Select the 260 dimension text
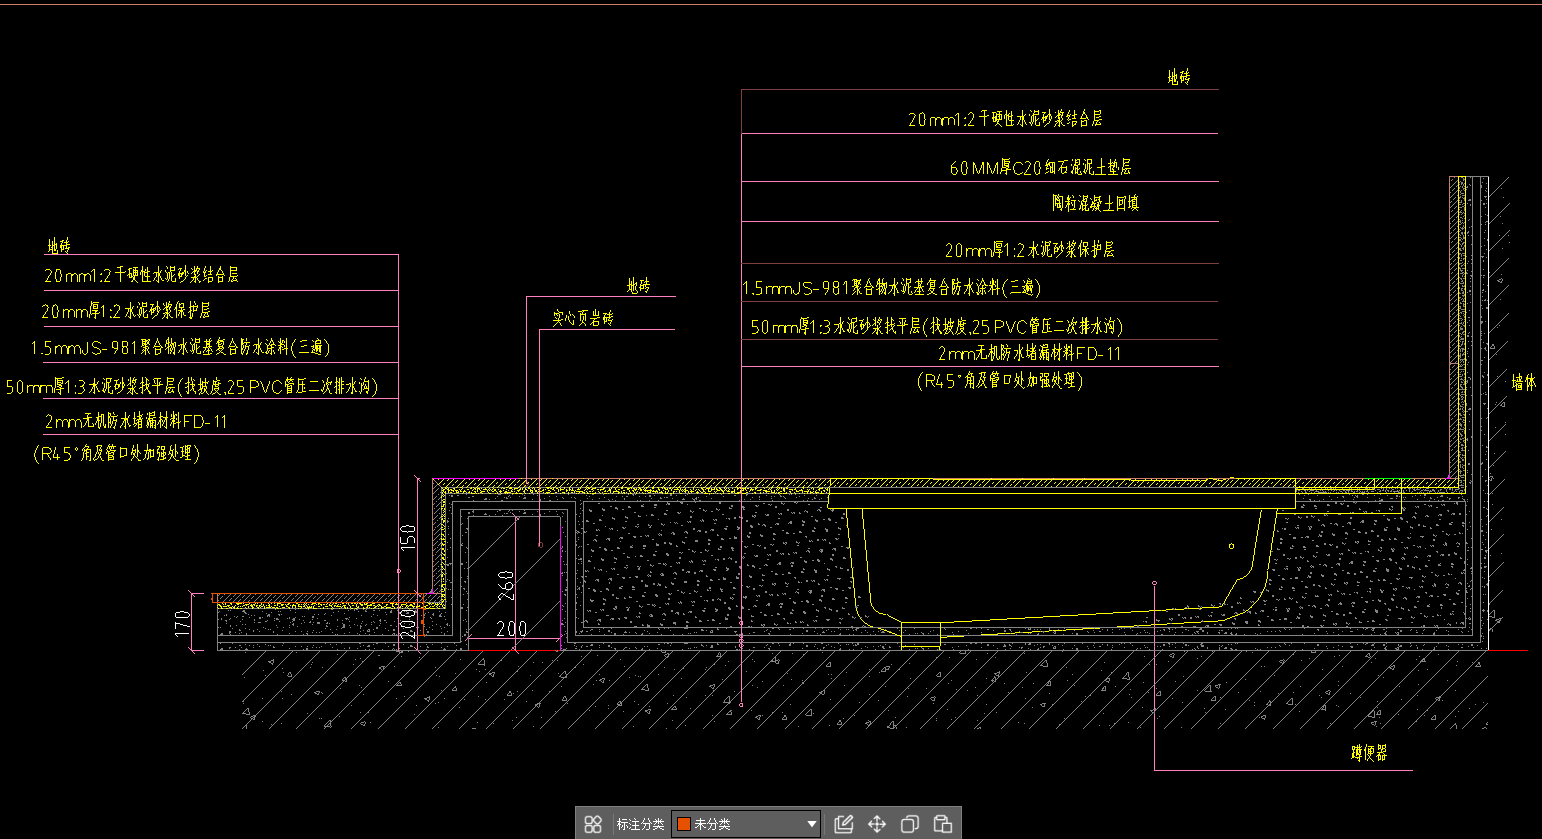The image size is (1542, 839). [506, 585]
